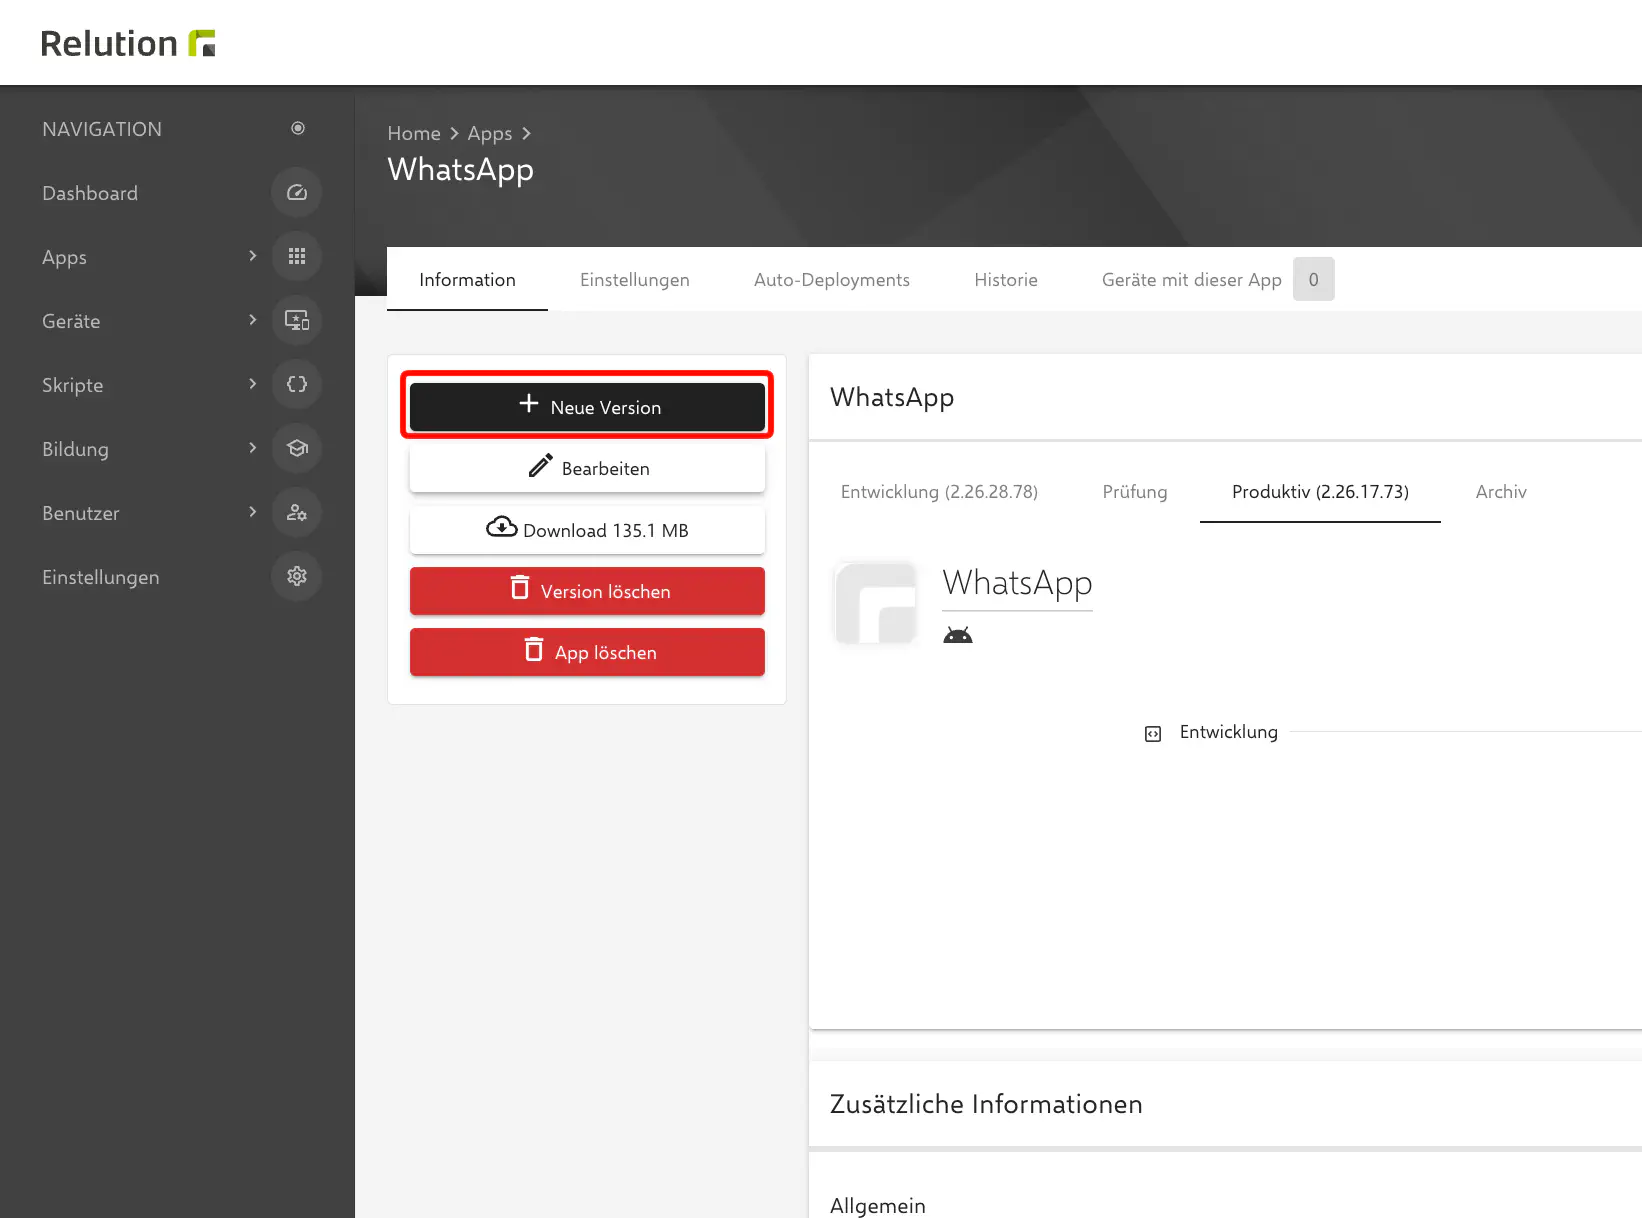1642x1218 pixels.
Task: Click App löschen button
Action: [x=587, y=652]
